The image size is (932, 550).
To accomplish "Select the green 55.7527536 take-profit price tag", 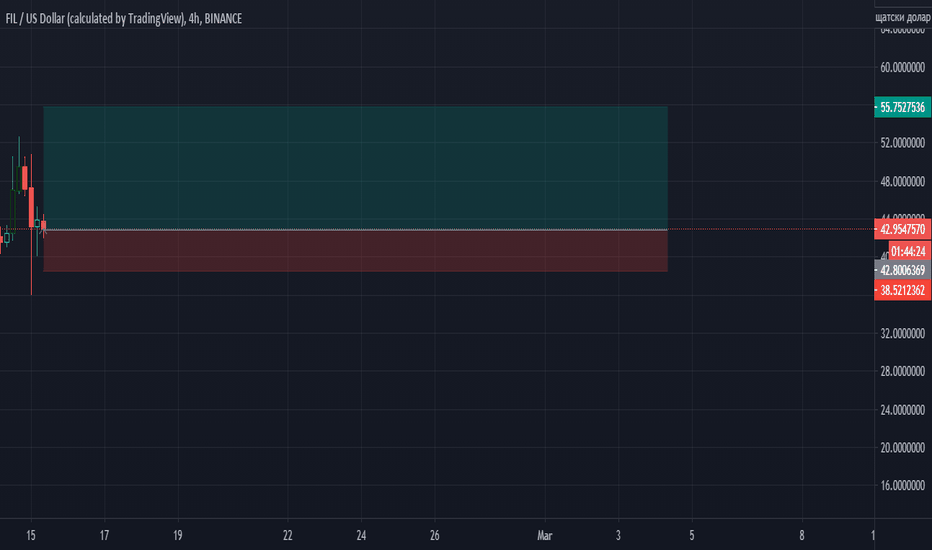I will click(x=902, y=107).
